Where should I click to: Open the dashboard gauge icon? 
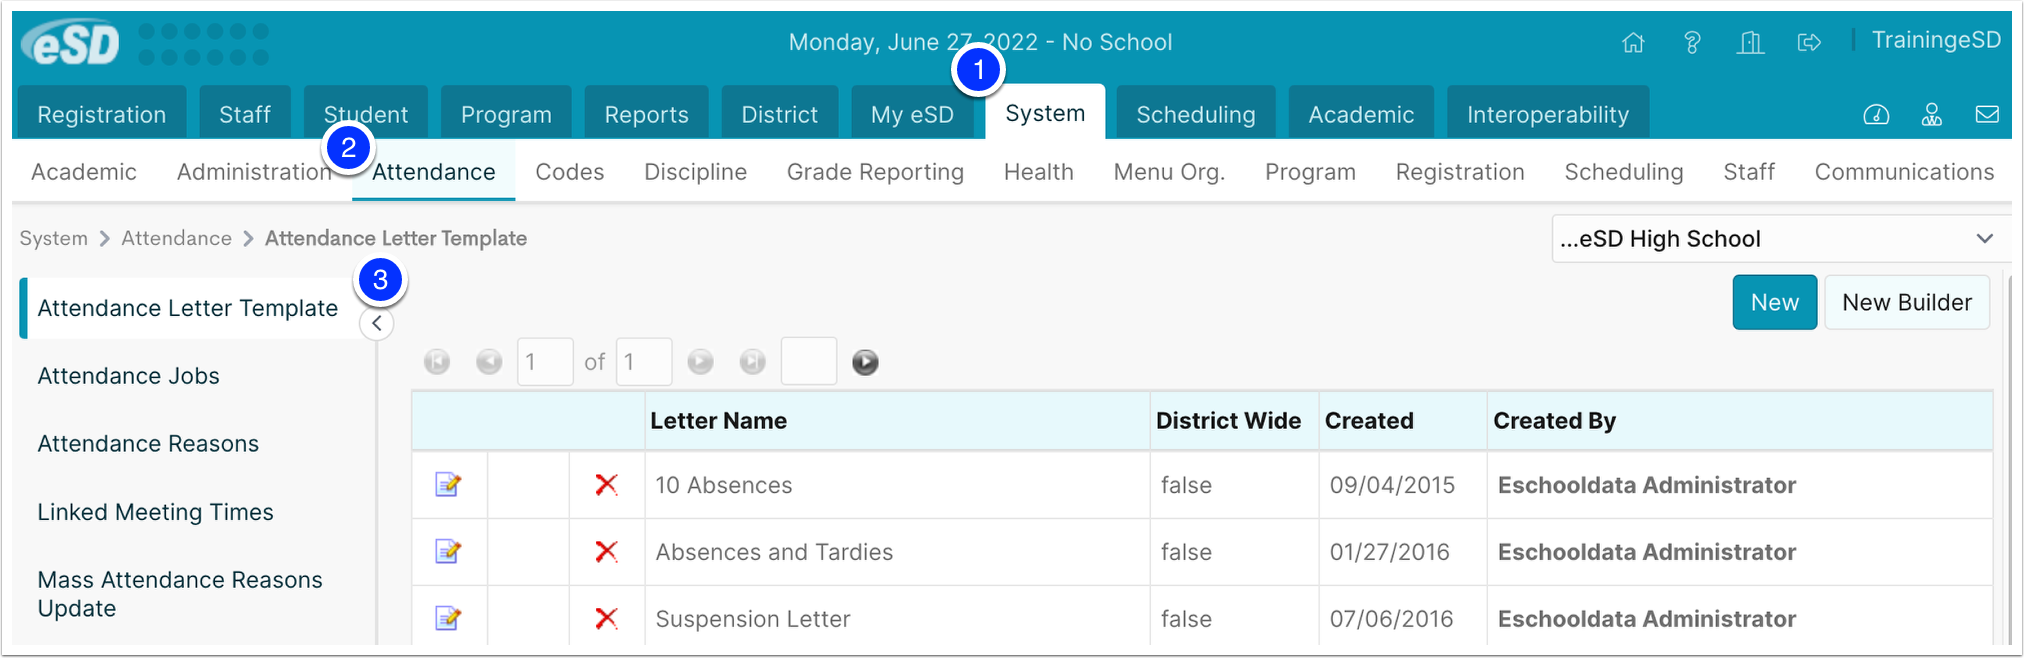point(1876,115)
